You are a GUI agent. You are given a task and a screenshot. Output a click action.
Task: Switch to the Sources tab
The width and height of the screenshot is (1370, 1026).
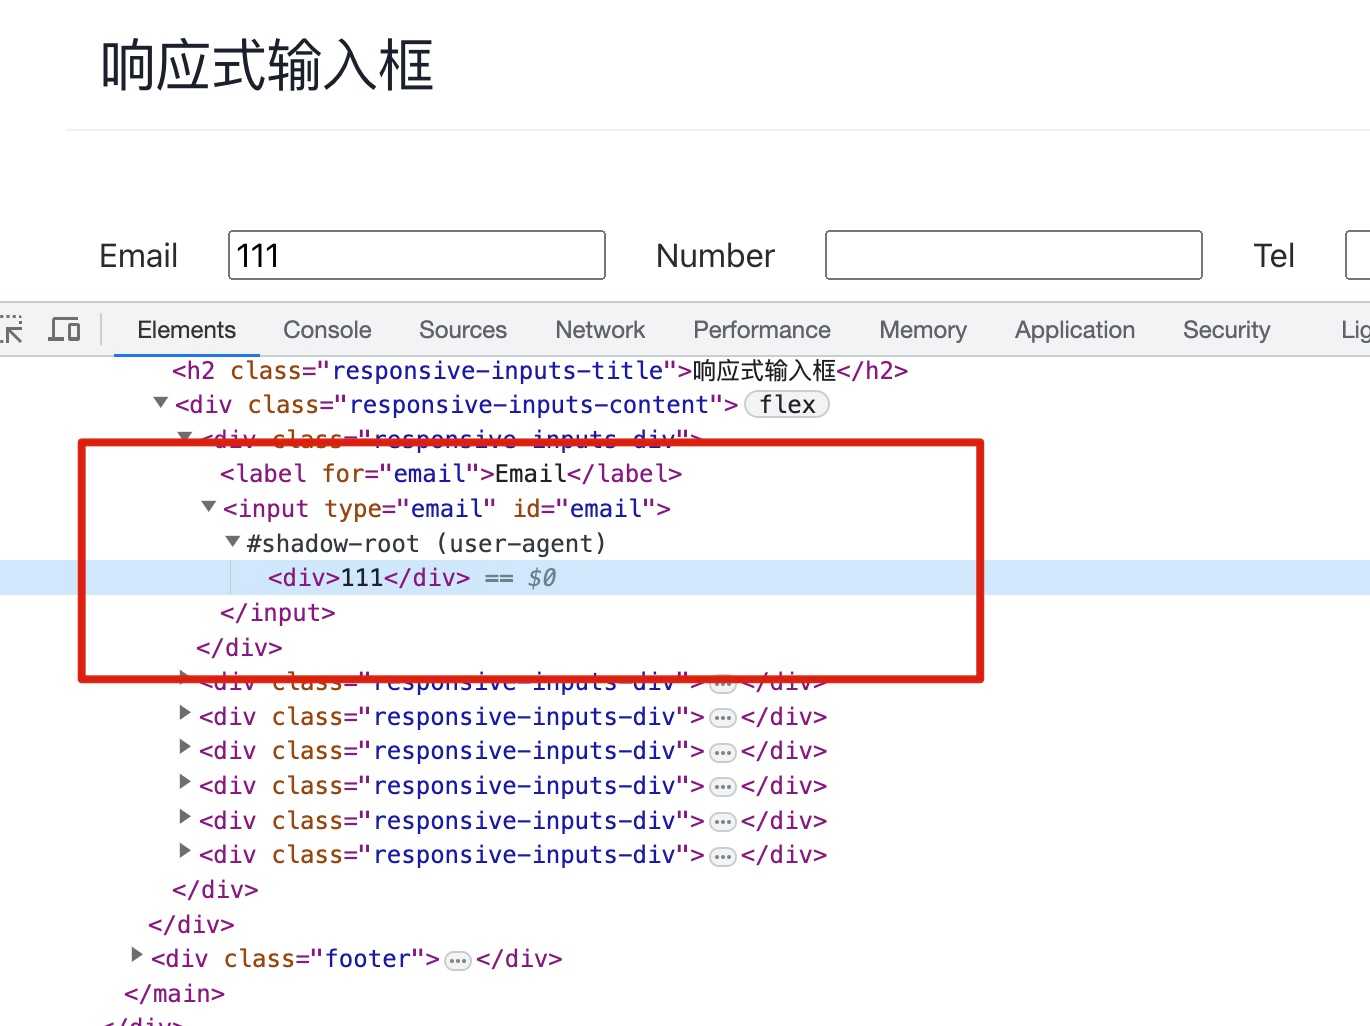click(463, 330)
